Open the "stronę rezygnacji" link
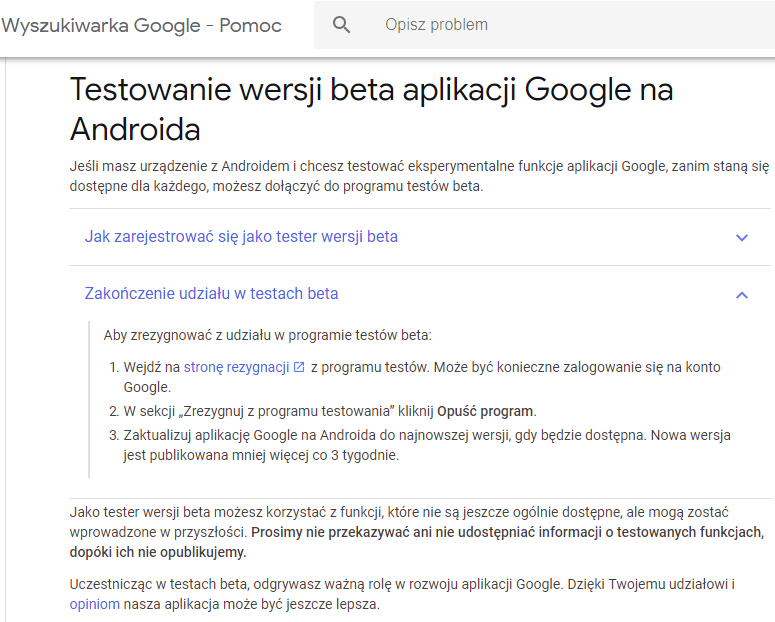Image resolution: width=775 pixels, height=622 pixels. pyautogui.click(x=236, y=368)
